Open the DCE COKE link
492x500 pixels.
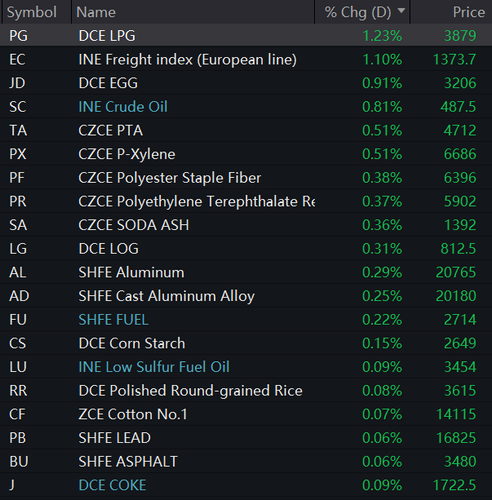click(x=112, y=485)
